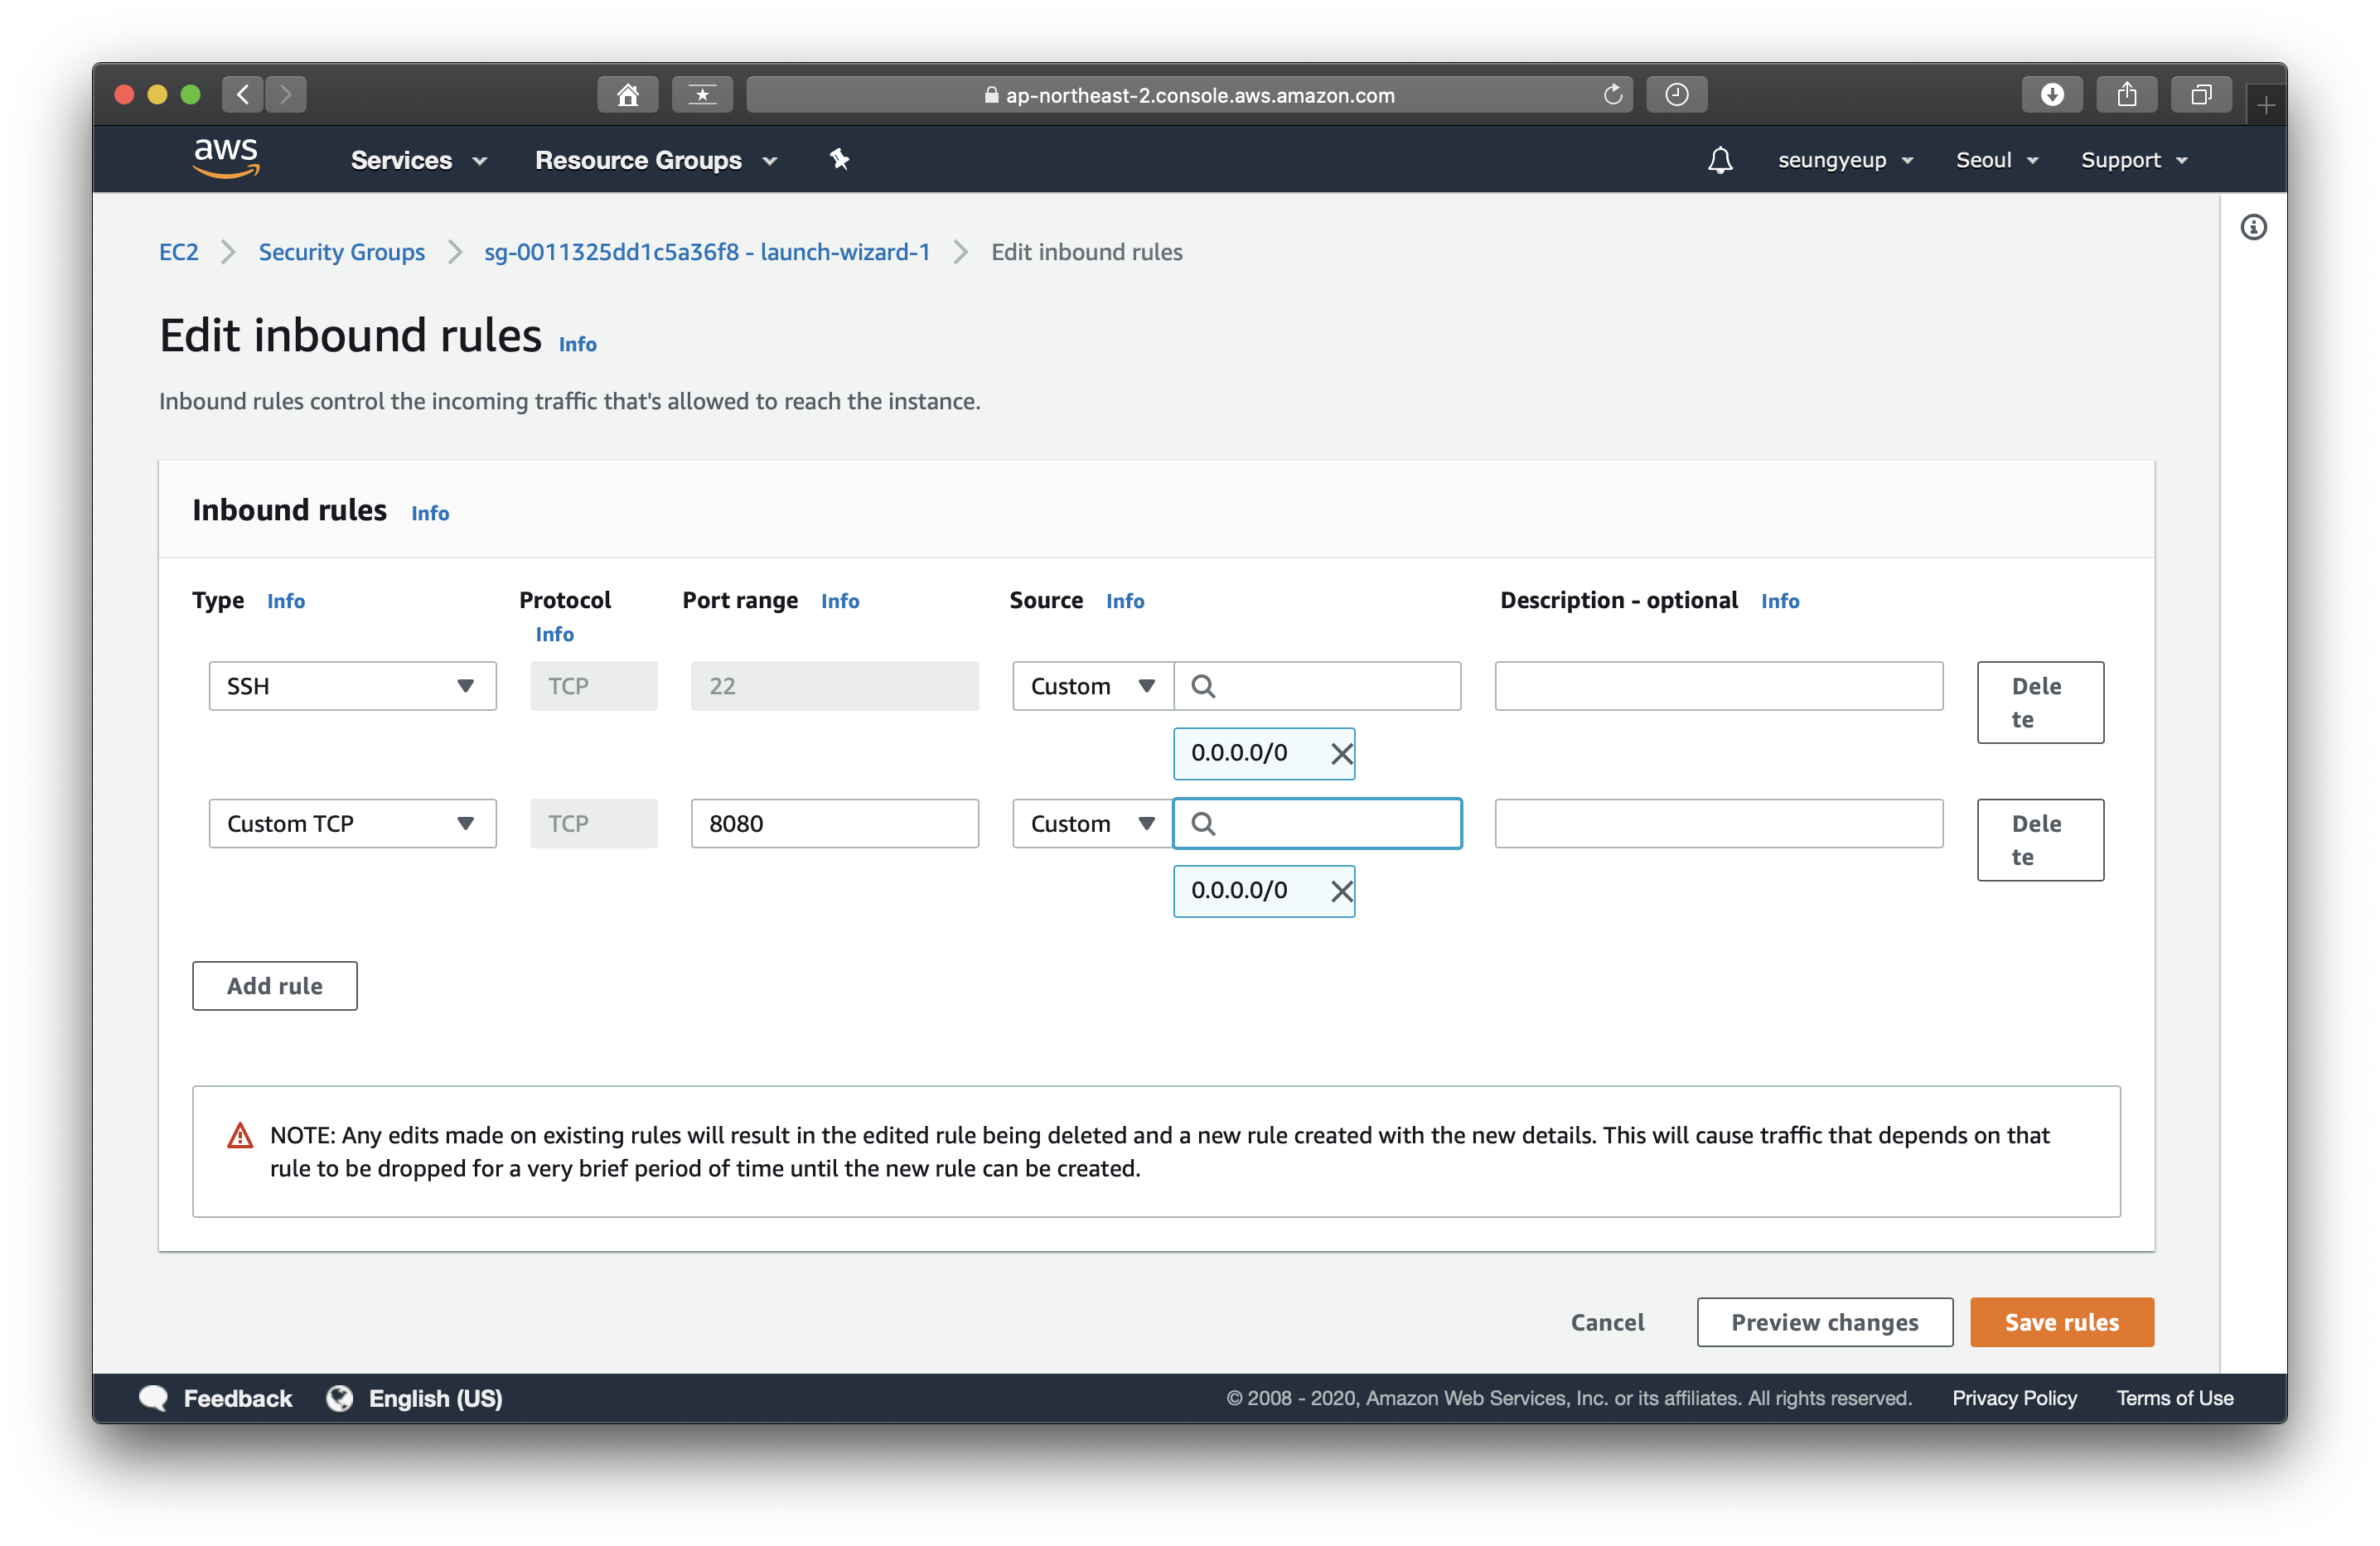Open Safari's downloads icon
Image resolution: width=2380 pixels, height=1546 pixels.
point(2051,95)
